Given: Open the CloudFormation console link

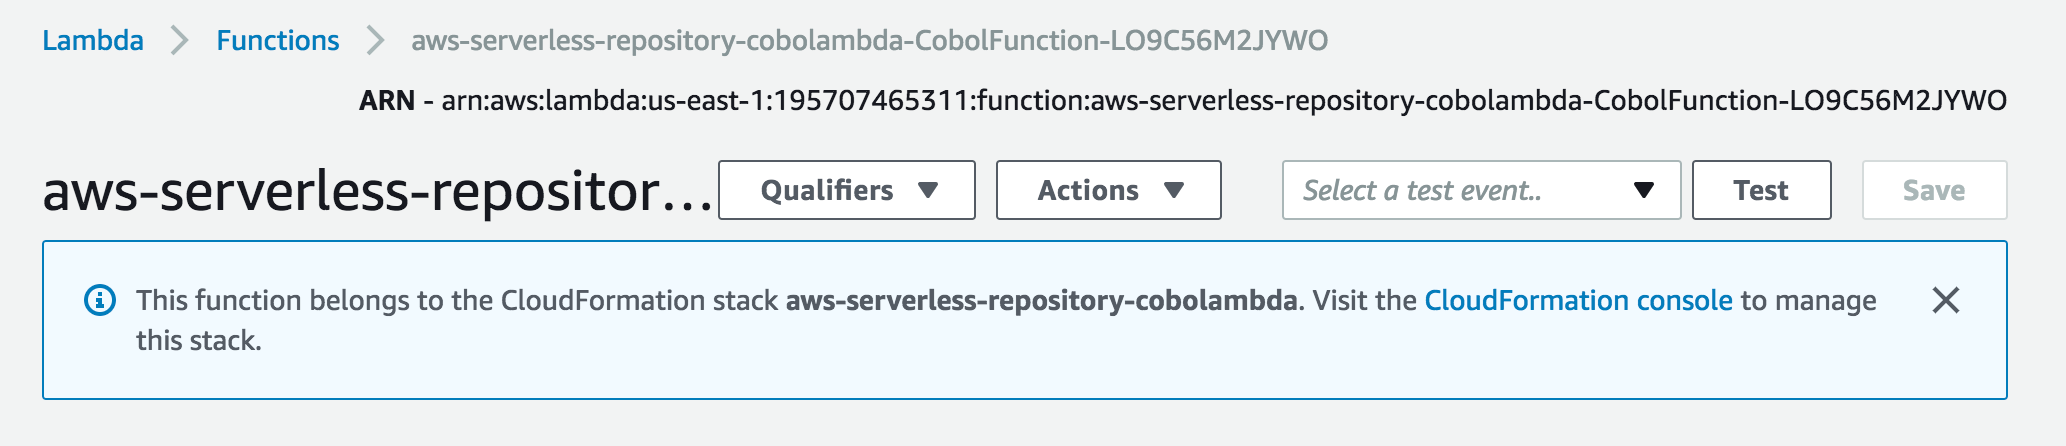Looking at the screenshot, I should tap(1578, 300).
